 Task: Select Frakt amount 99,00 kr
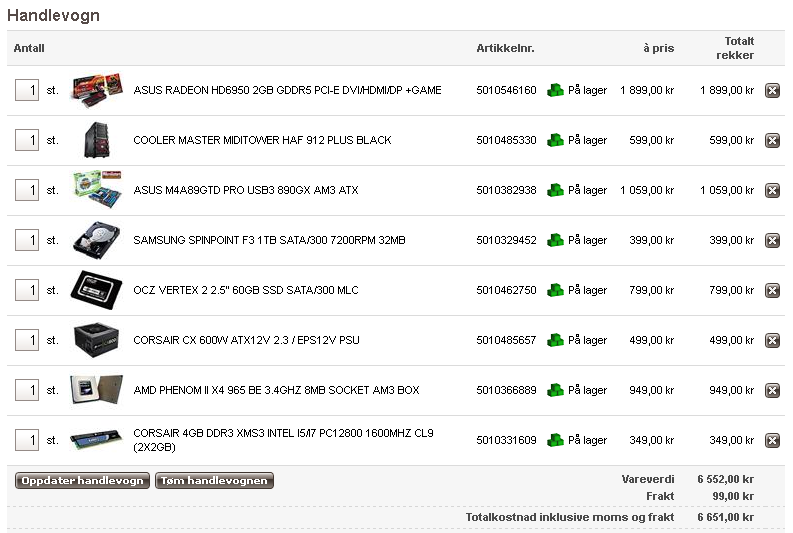pos(733,496)
